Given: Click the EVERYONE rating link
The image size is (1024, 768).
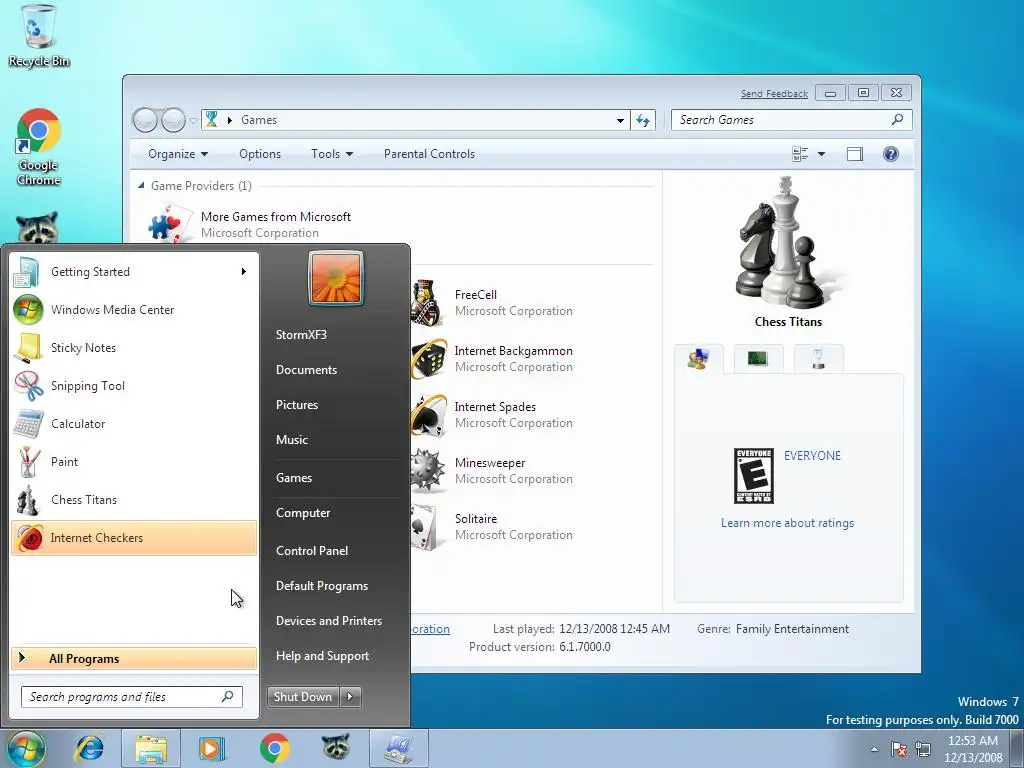Looking at the screenshot, I should point(812,456).
